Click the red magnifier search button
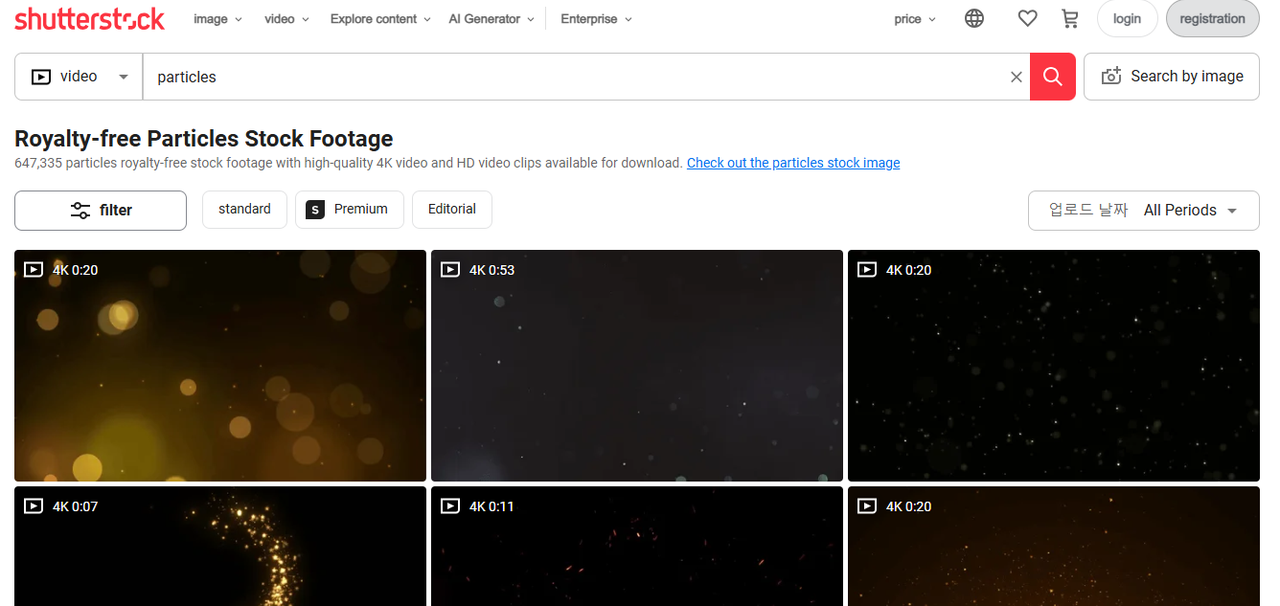The height and width of the screenshot is (606, 1280). (1052, 77)
